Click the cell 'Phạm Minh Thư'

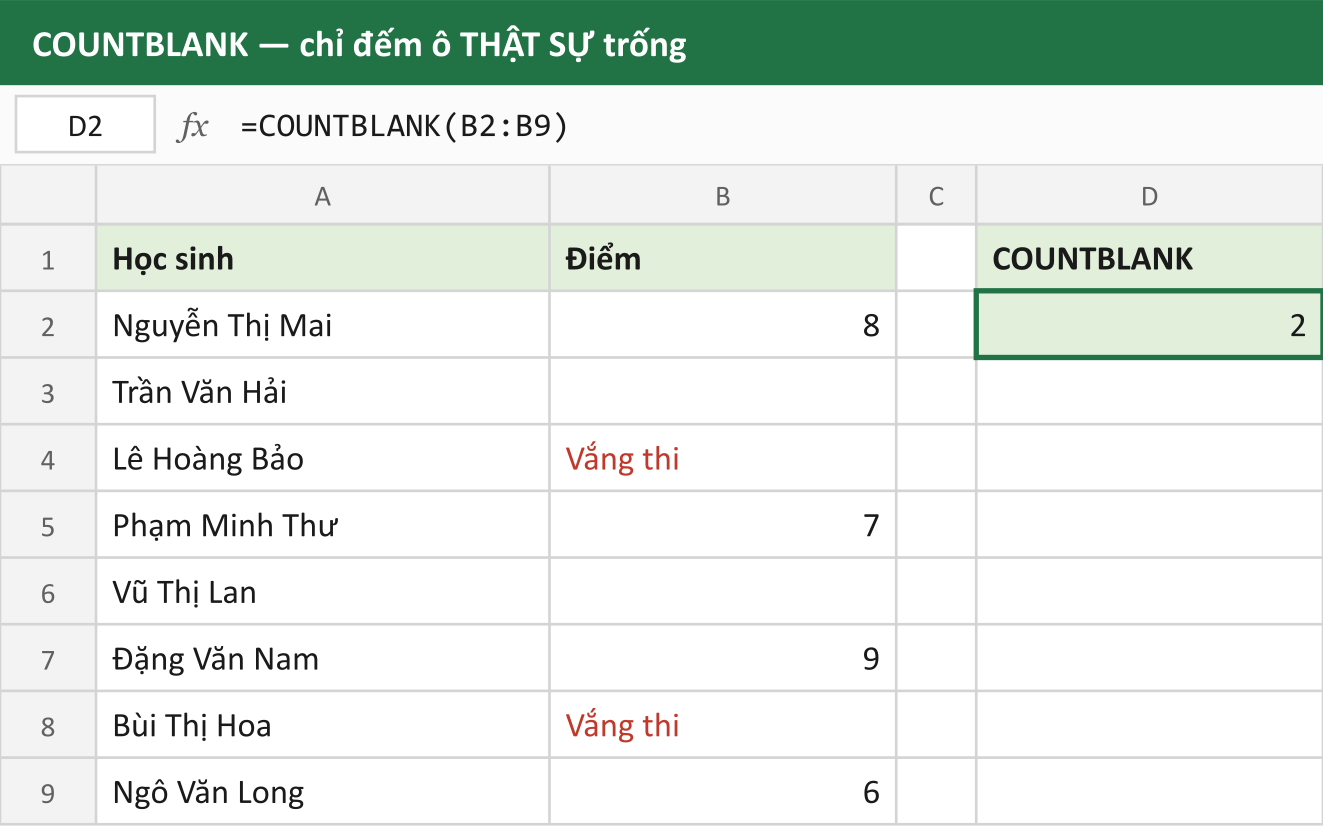pos(323,525)
